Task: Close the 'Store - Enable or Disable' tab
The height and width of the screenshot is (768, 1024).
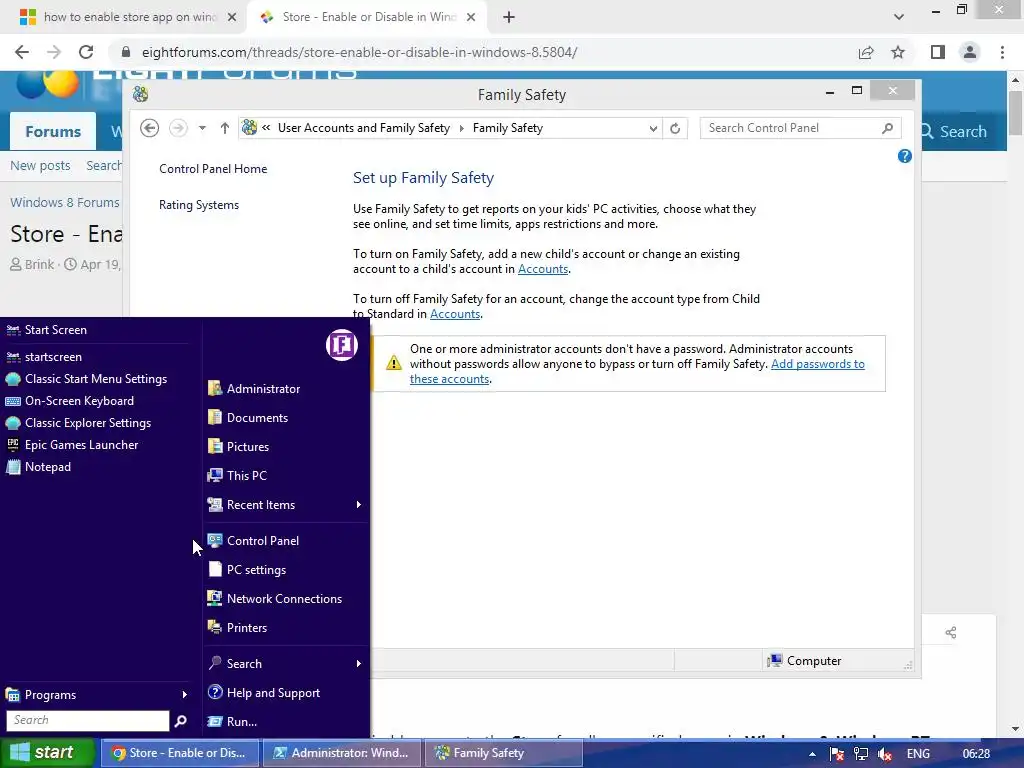Action: (471, 18)
